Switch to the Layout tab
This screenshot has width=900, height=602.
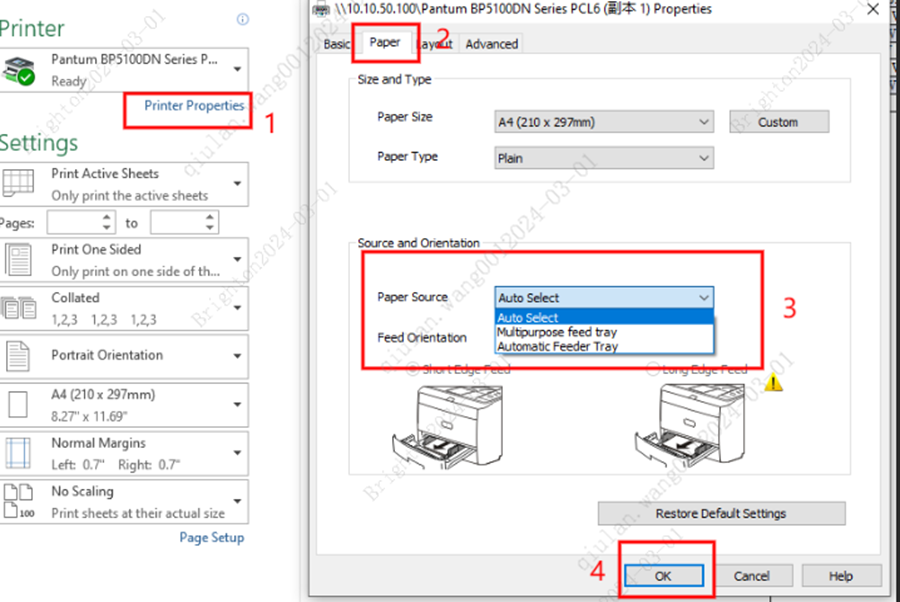435,44
